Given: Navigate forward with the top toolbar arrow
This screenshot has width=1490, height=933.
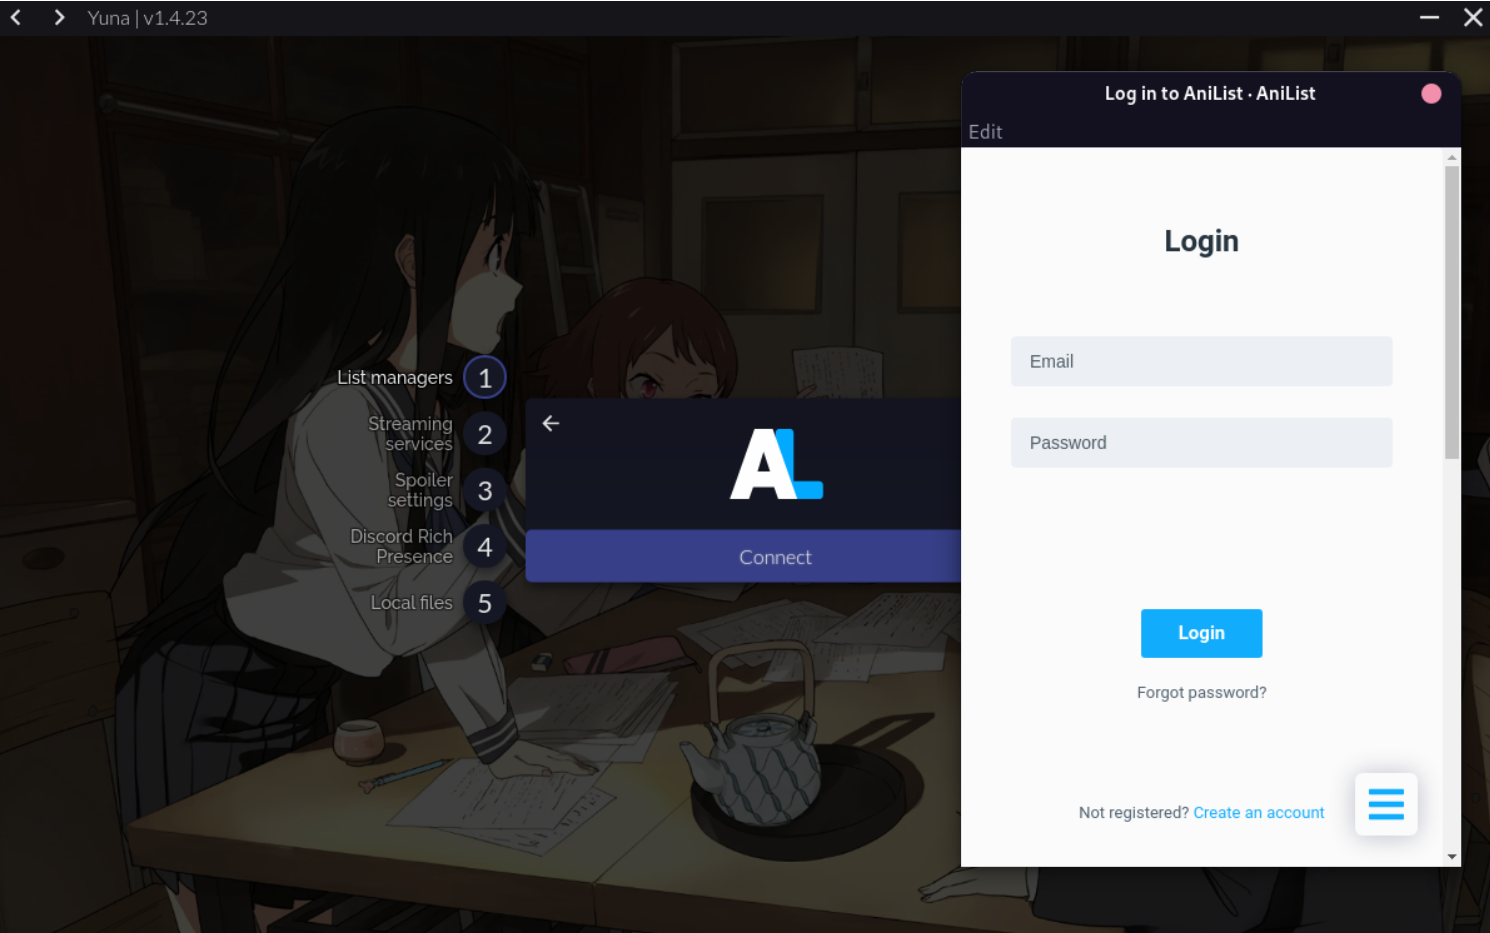Looking at the screenshot, I should click(x=58, y=17).
